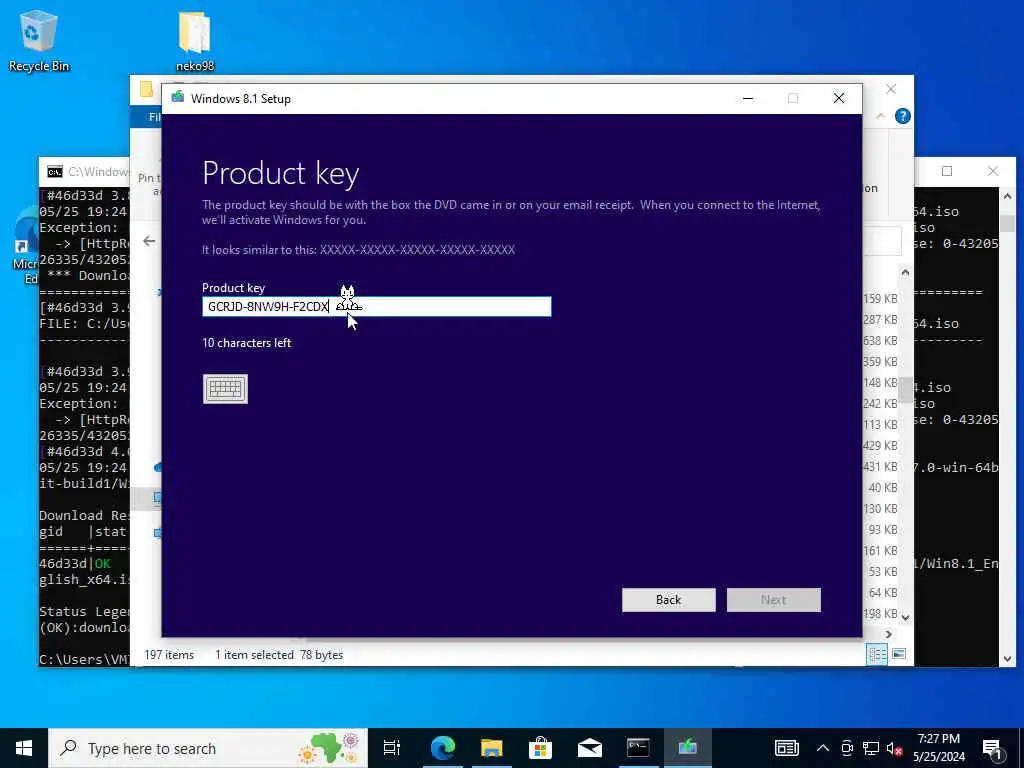Open the Recycle Bin desktop icon
Viewport: 1024px width, 768px height.
pyautogui.click(x=39, y=40)
